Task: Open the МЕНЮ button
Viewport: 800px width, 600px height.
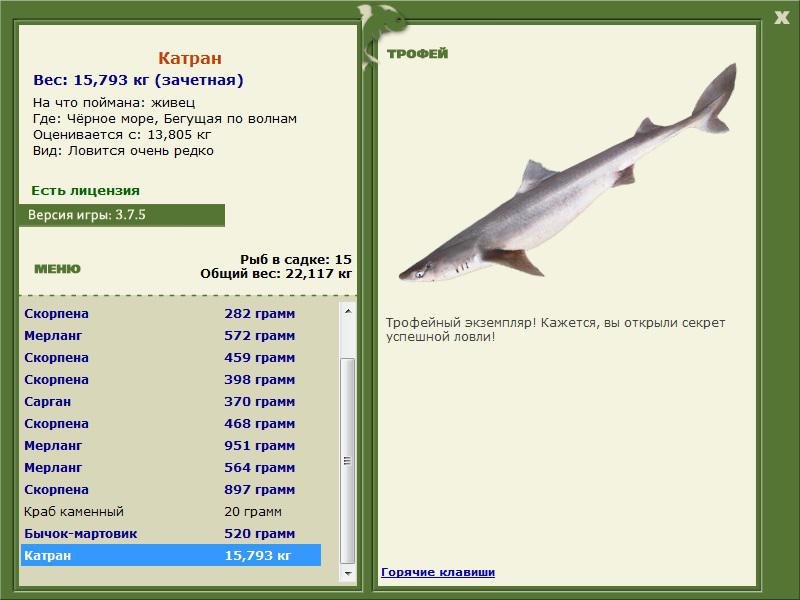Action: tap(57, 269)
